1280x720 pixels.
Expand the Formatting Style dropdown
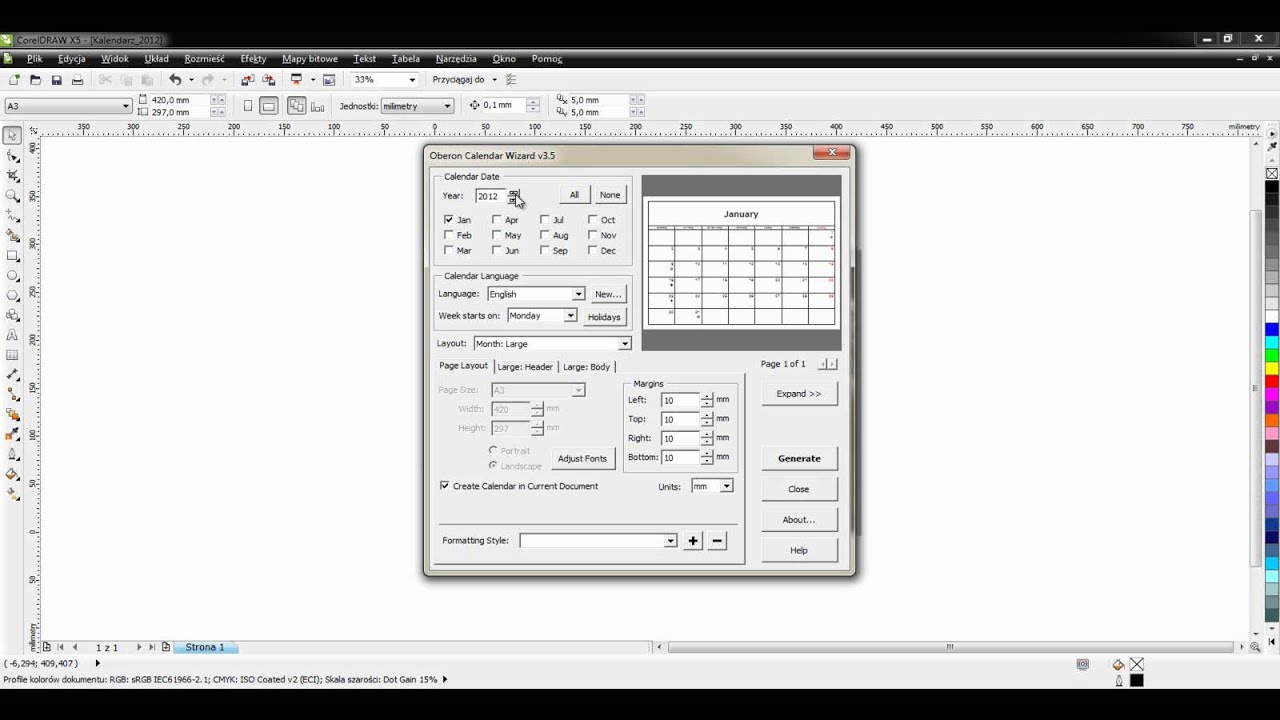click(670, 541)
